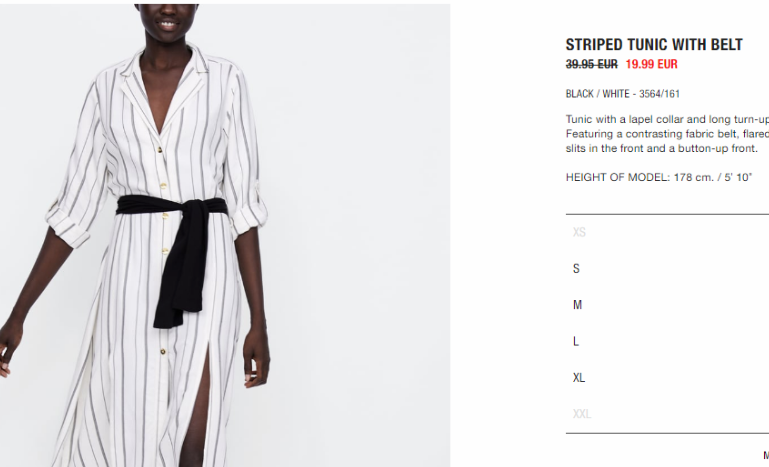Viewport: 769px width, 467px height.
Task: Click the reference number 3564/161
Action: pyautogui.click(x=659, y=94)
